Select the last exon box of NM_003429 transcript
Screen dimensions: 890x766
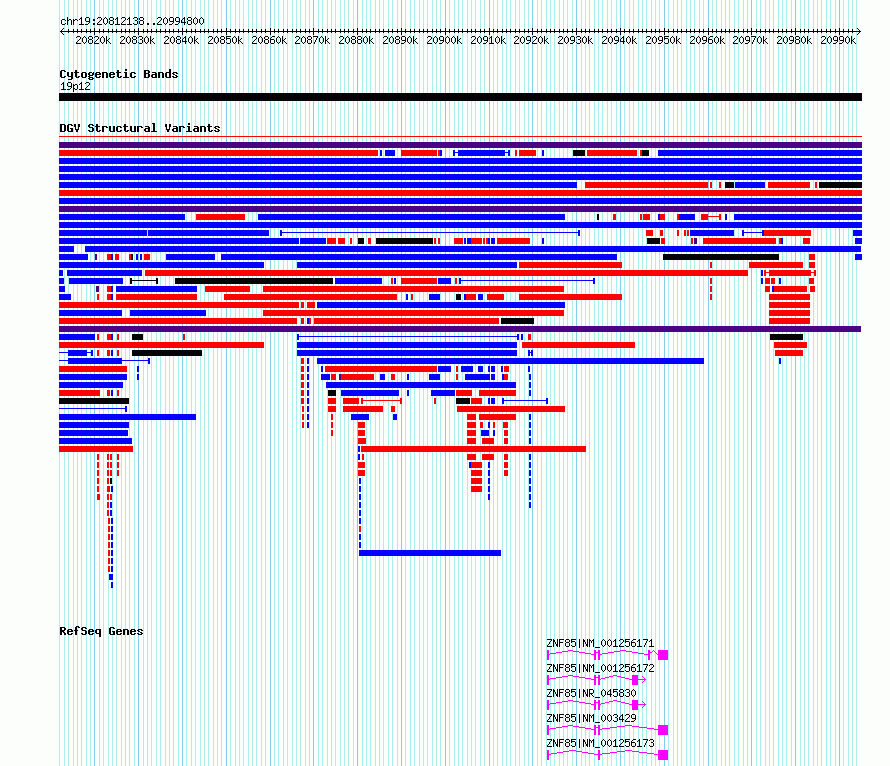(662, 730)
